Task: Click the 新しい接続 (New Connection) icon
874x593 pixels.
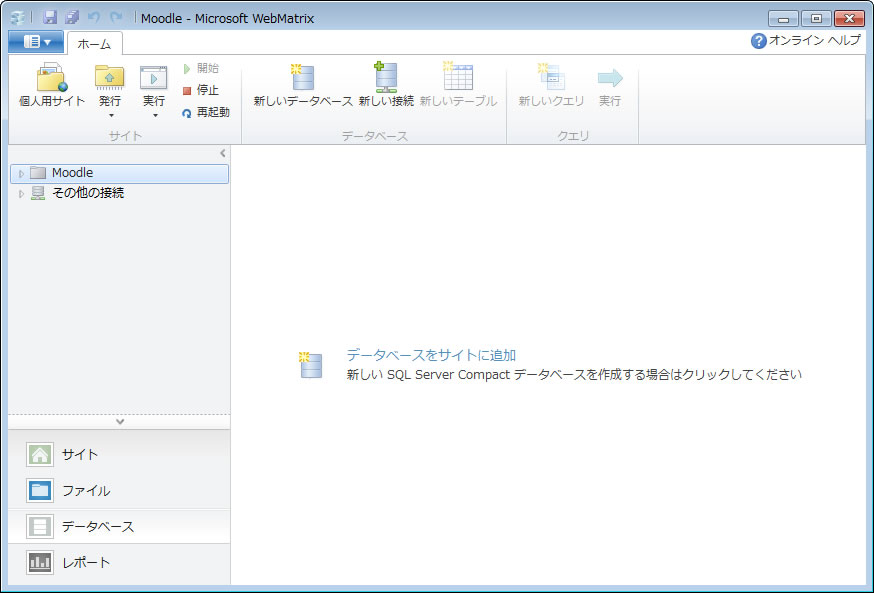Action: click(x=386, y=79)
